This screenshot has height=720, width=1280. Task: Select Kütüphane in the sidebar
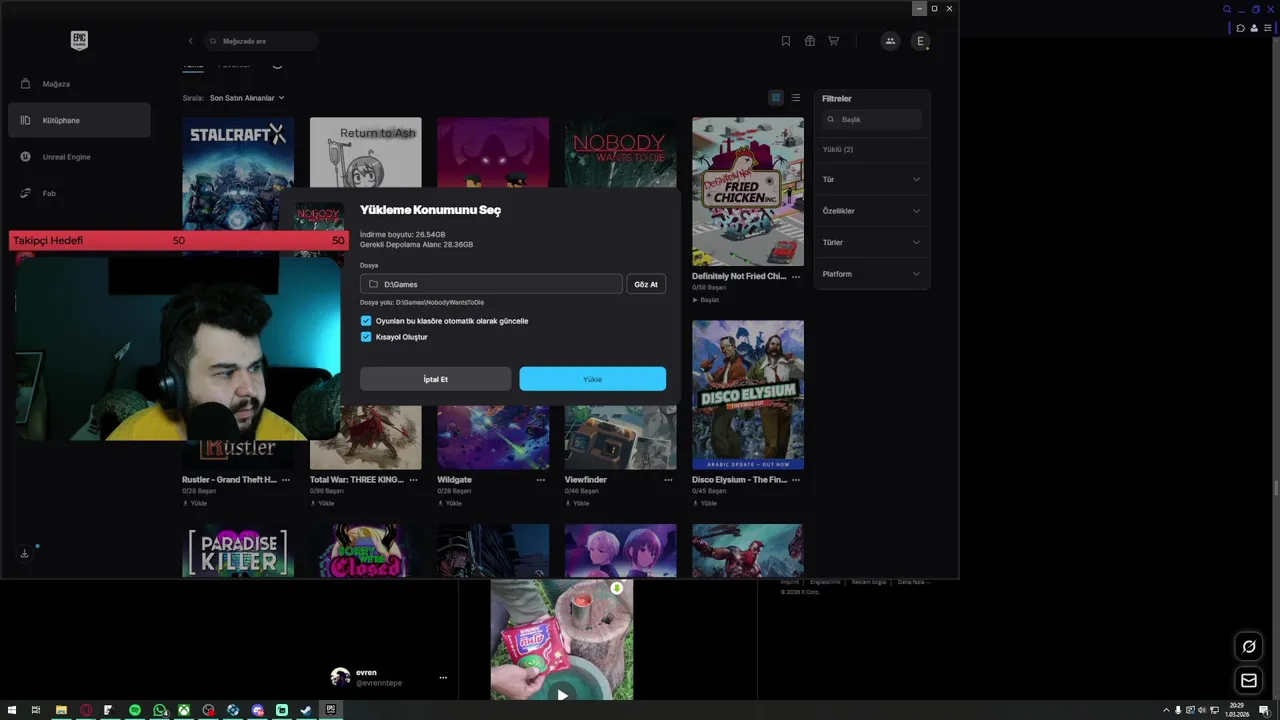79,120
